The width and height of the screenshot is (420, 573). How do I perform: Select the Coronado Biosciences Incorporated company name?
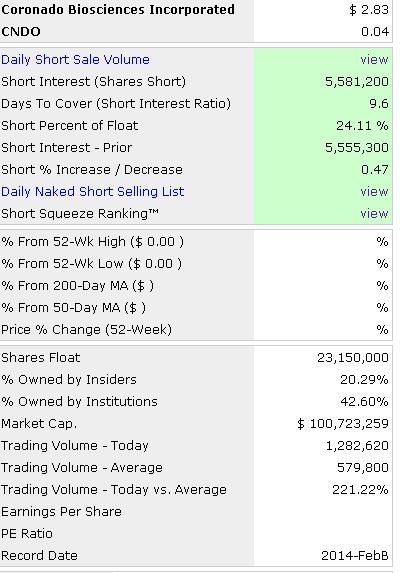[118, 10]
